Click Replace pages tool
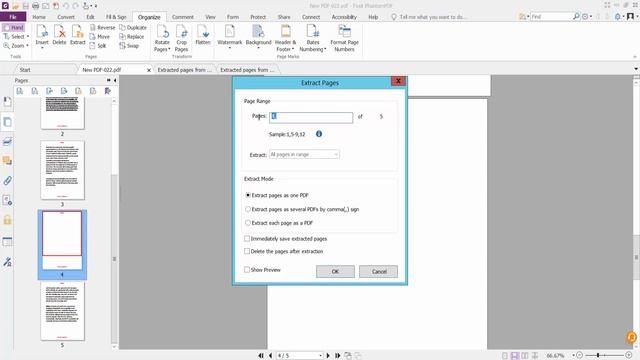 coord(132,36)
